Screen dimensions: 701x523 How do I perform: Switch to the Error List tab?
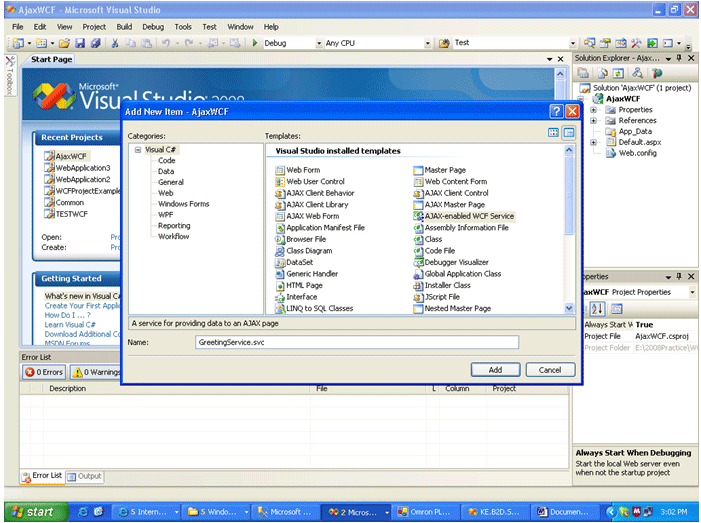(42, 476)
